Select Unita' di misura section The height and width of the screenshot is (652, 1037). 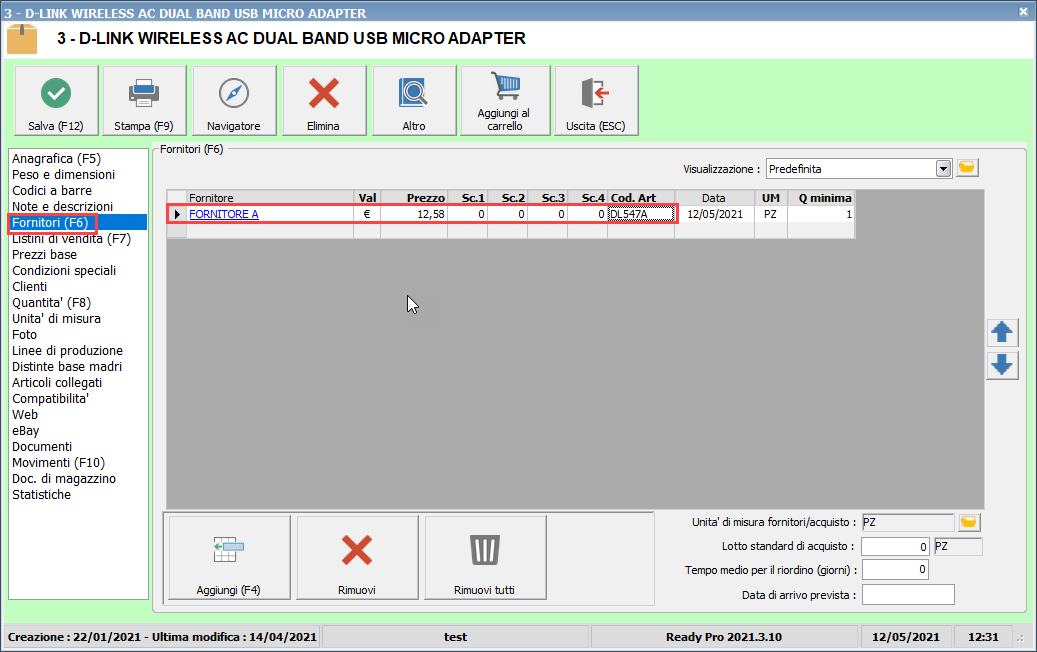(x=56, y=319)
